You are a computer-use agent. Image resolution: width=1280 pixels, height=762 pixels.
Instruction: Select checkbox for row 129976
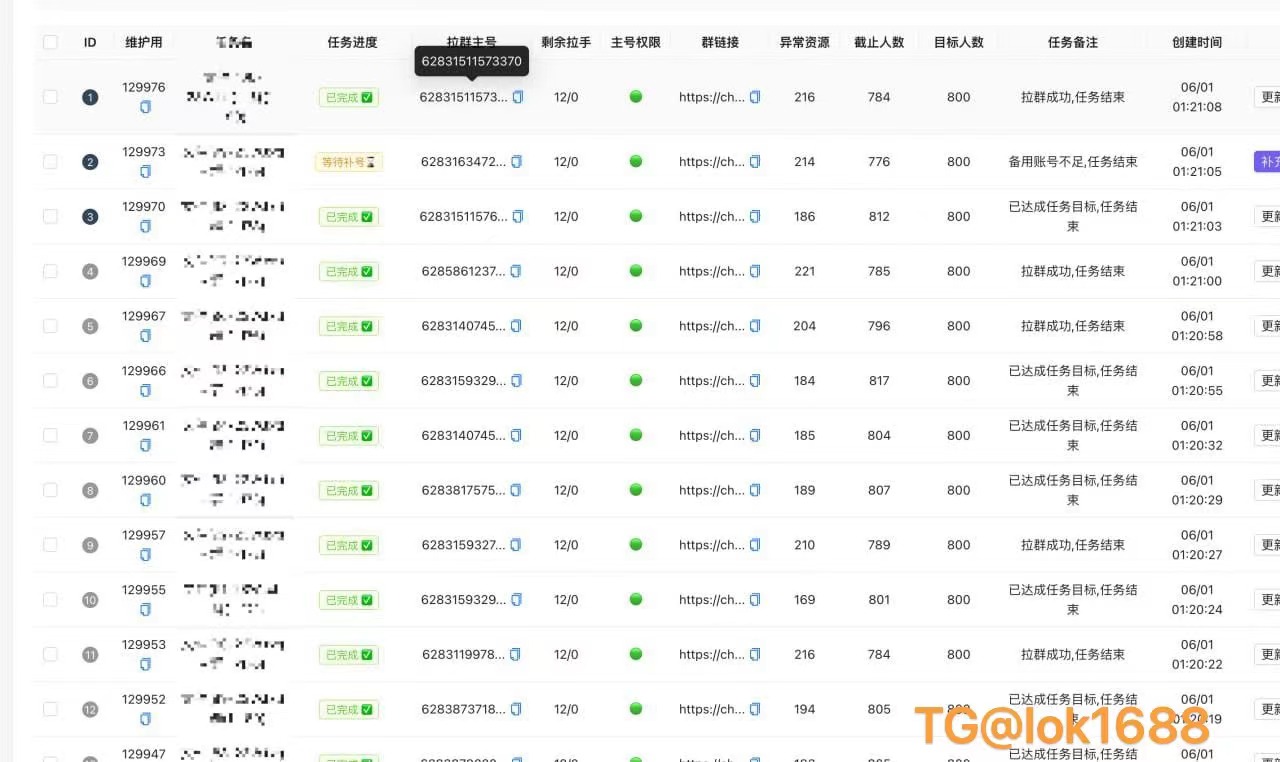coord(50,97)
